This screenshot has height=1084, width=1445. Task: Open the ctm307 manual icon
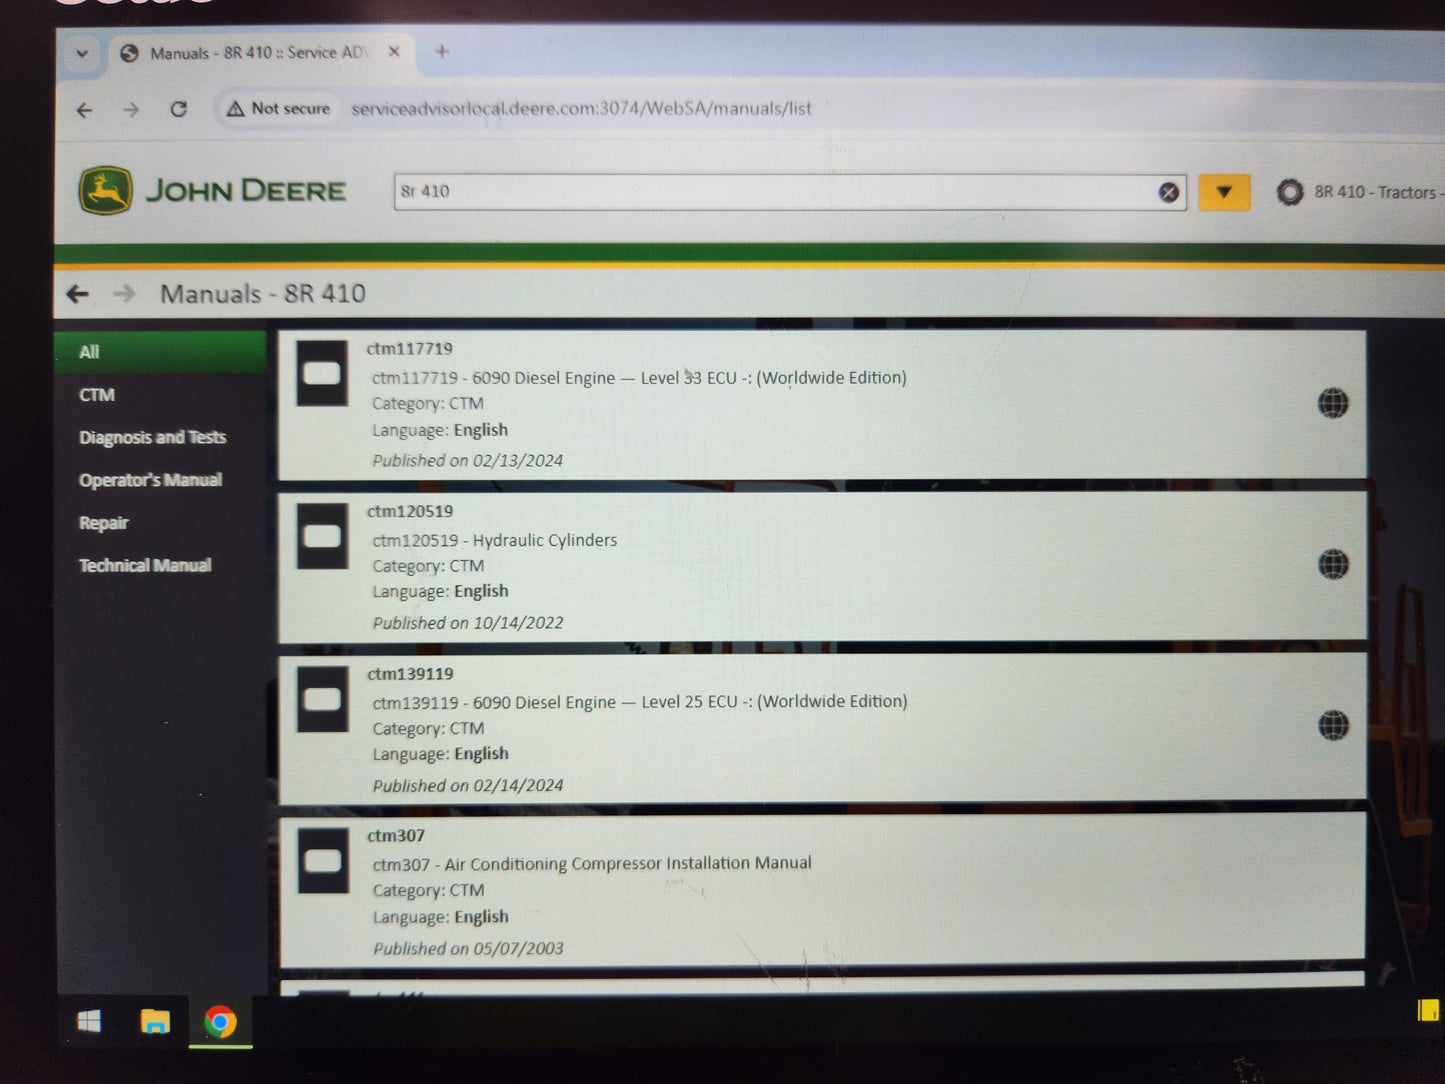[x=323, y=861]
